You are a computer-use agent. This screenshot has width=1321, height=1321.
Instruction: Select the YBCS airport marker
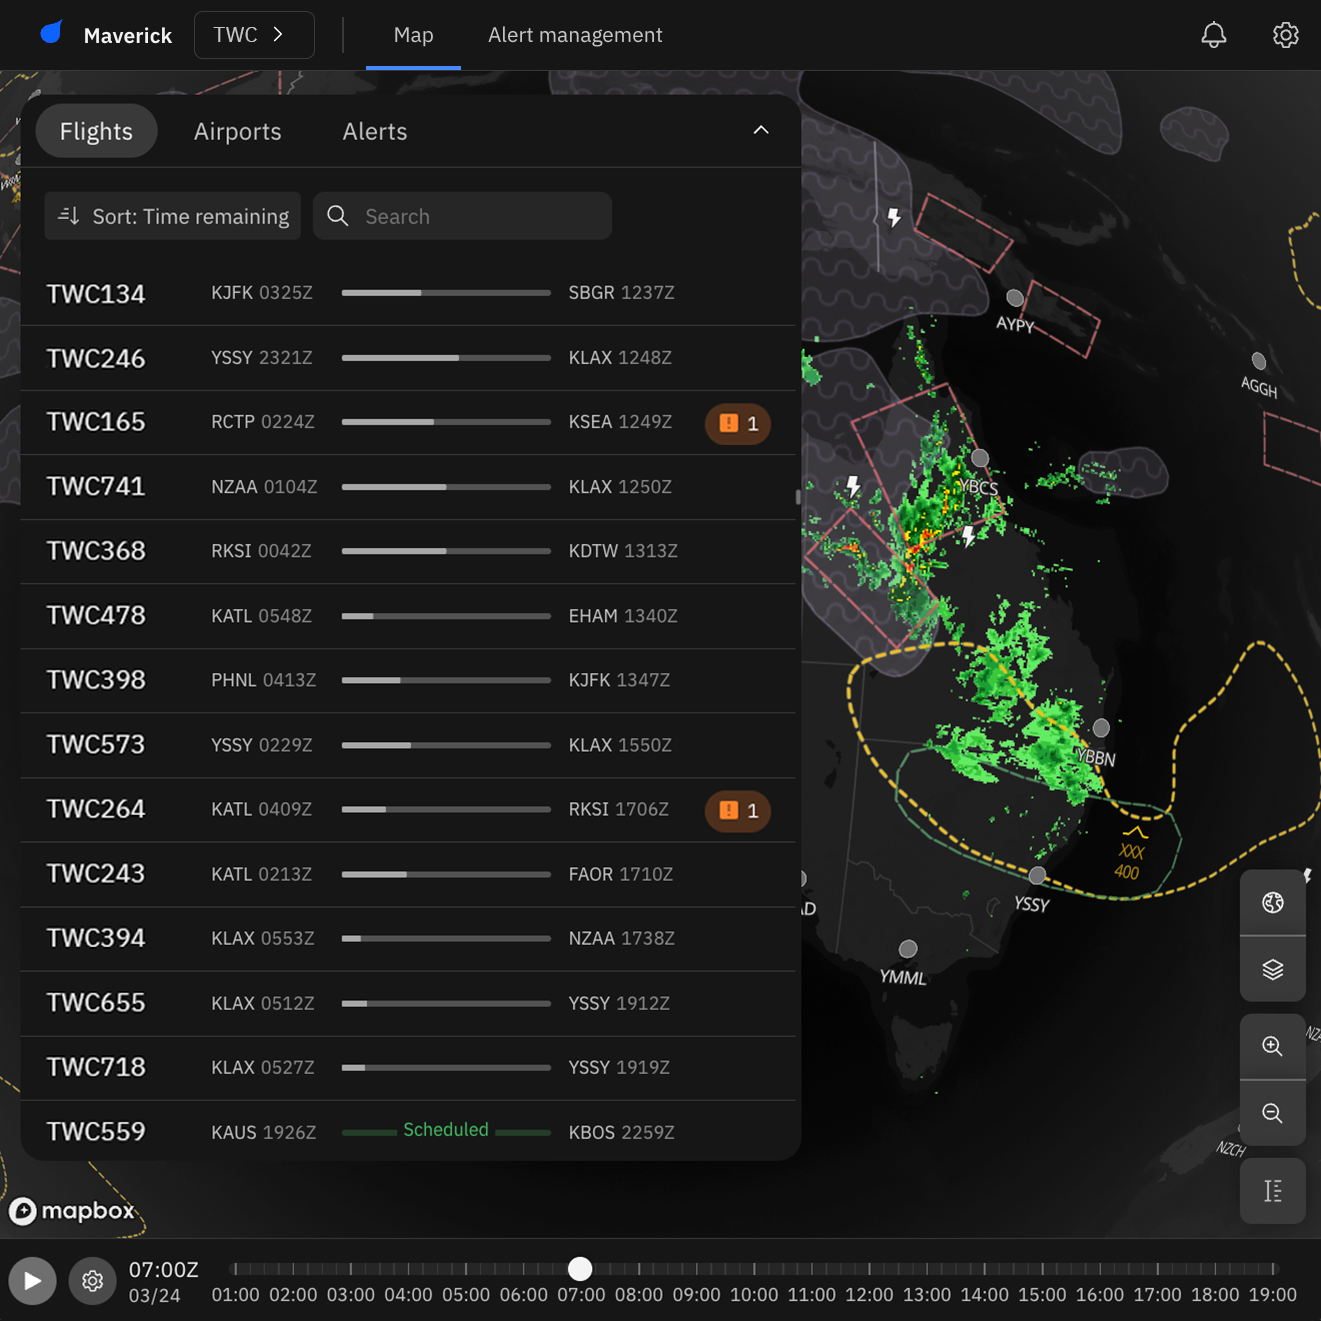[x=980, y=458]
